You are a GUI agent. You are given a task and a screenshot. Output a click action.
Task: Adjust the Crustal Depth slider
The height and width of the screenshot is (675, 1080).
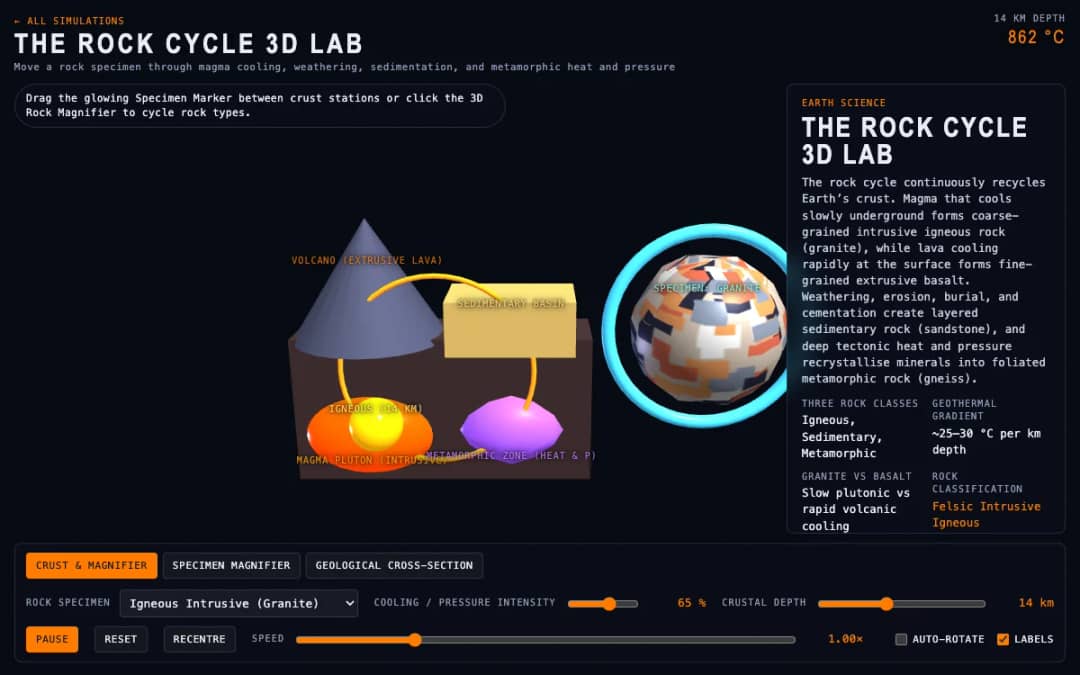tap(902, 604)
